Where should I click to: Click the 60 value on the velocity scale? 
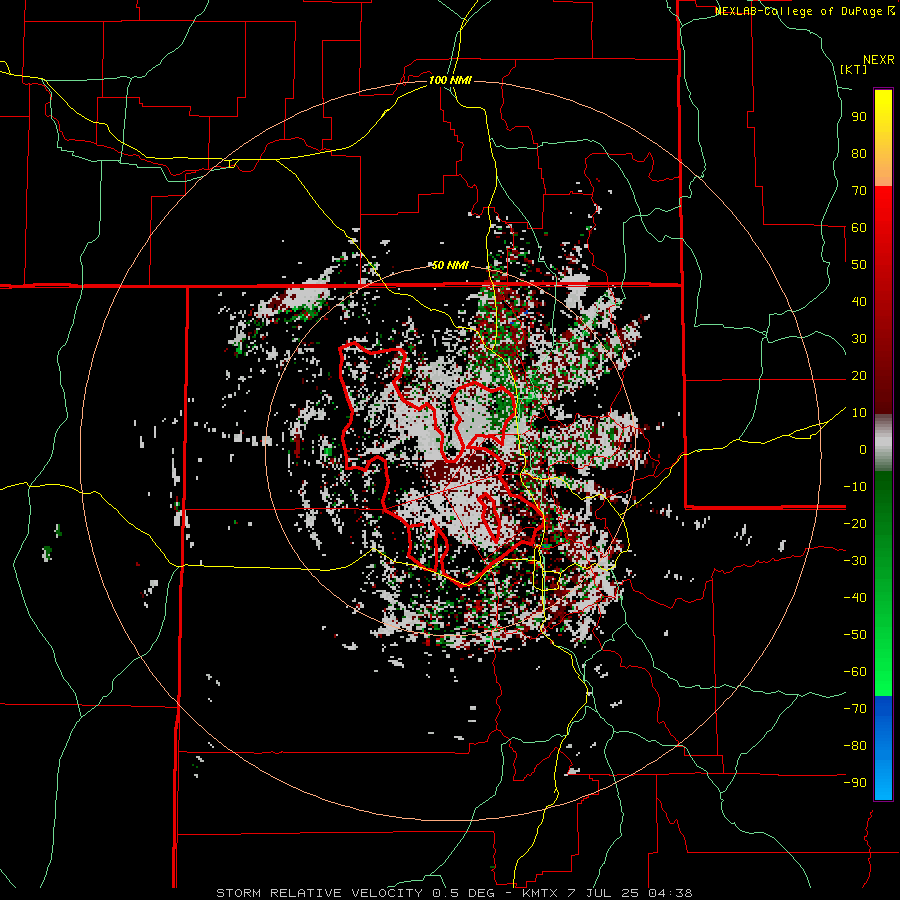[x=859, y=227]
